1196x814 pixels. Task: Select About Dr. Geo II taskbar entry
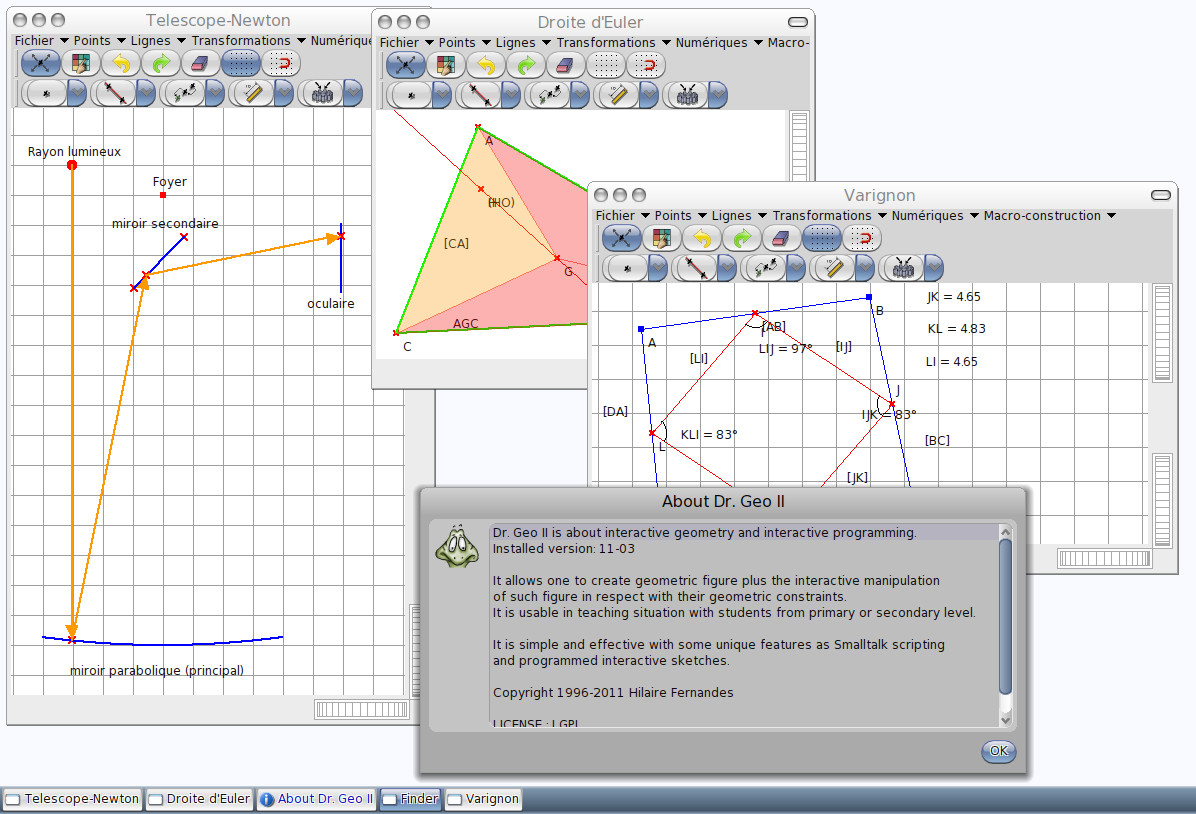(x=317, y=799)
